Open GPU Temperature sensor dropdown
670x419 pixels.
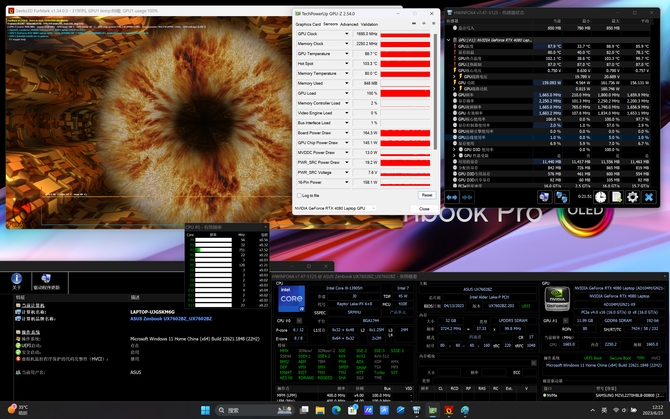point(347,54)
